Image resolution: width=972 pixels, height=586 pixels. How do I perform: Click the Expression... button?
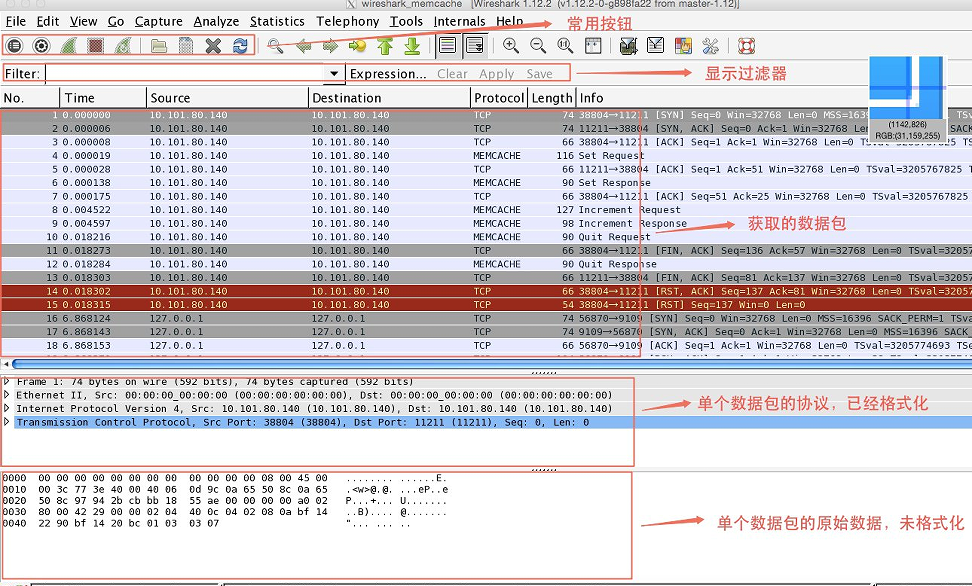[388, 74]
